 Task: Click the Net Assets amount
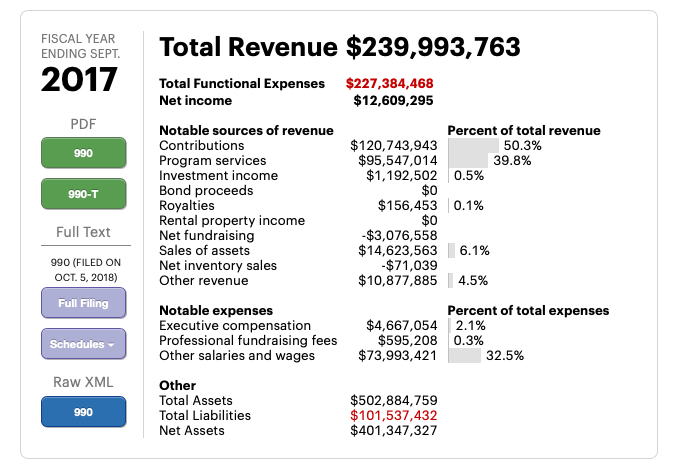click(x=393, y=431)
